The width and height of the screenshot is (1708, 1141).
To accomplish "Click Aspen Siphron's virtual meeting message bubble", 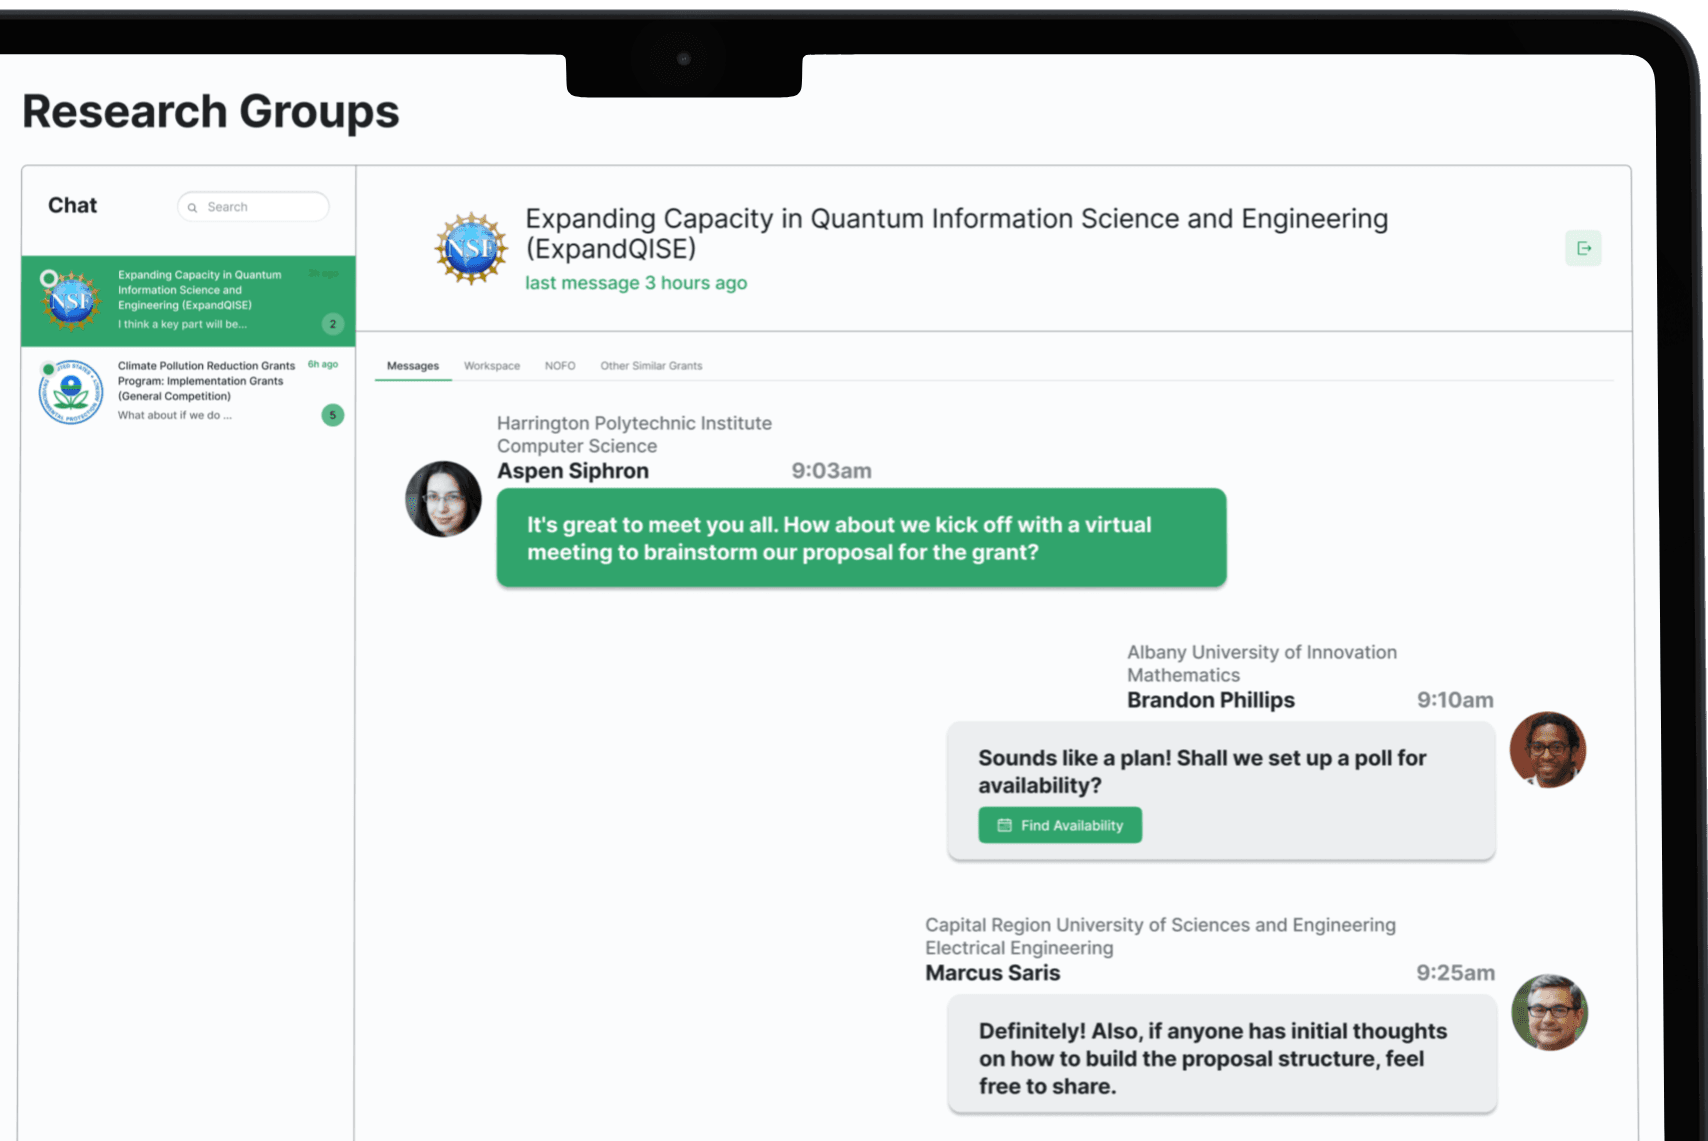I will [x=861, y=538].
